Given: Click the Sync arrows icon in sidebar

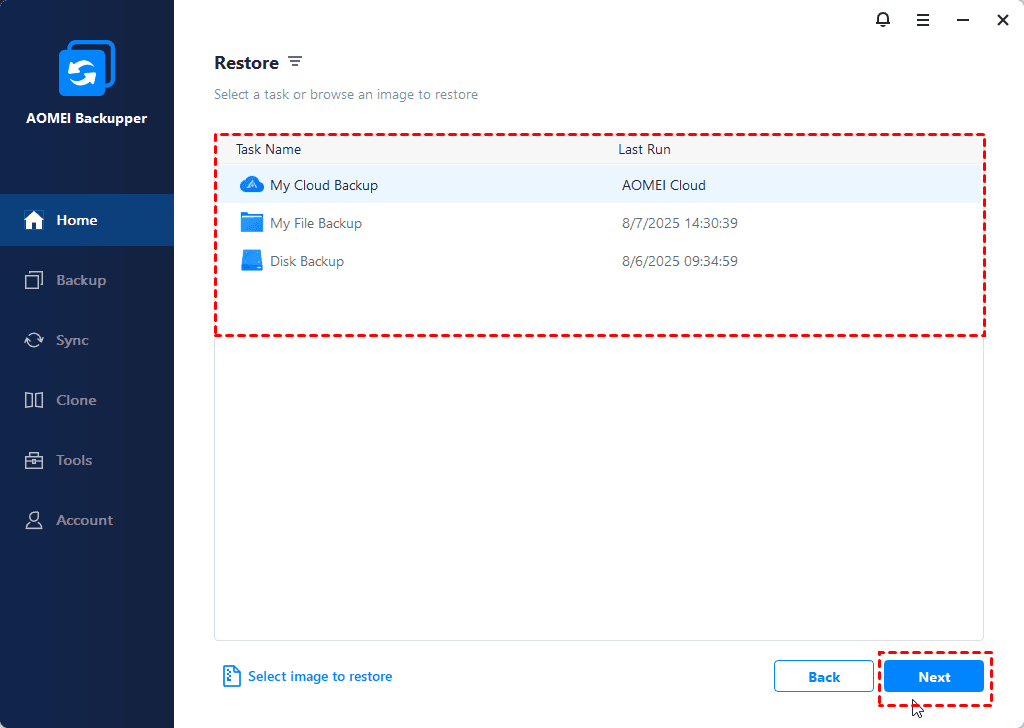Looking at the screenshot, I should 34,340.
